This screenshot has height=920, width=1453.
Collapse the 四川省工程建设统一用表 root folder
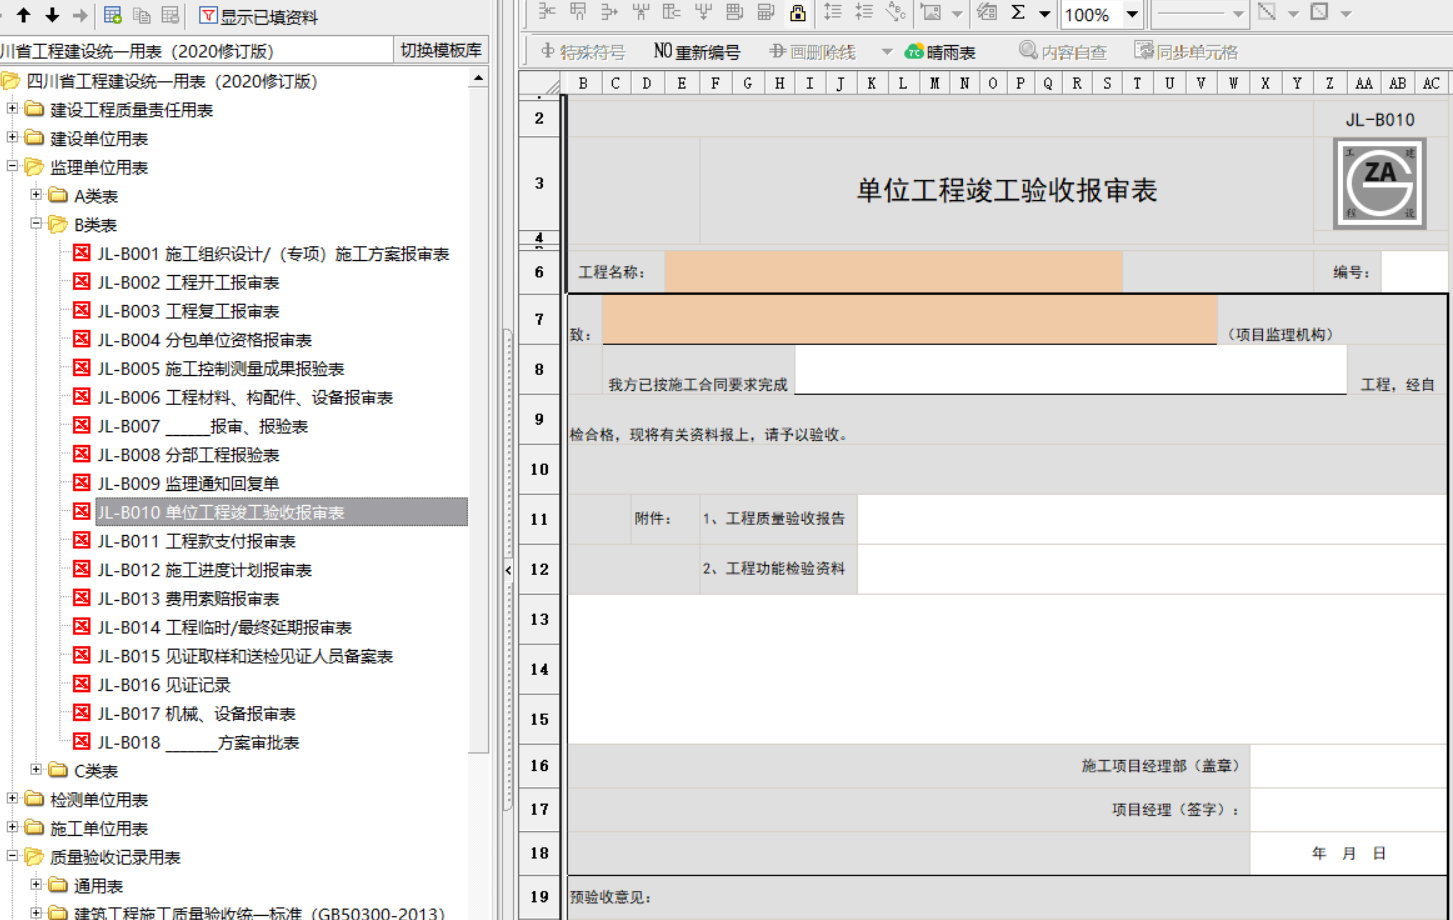(10, 81)
